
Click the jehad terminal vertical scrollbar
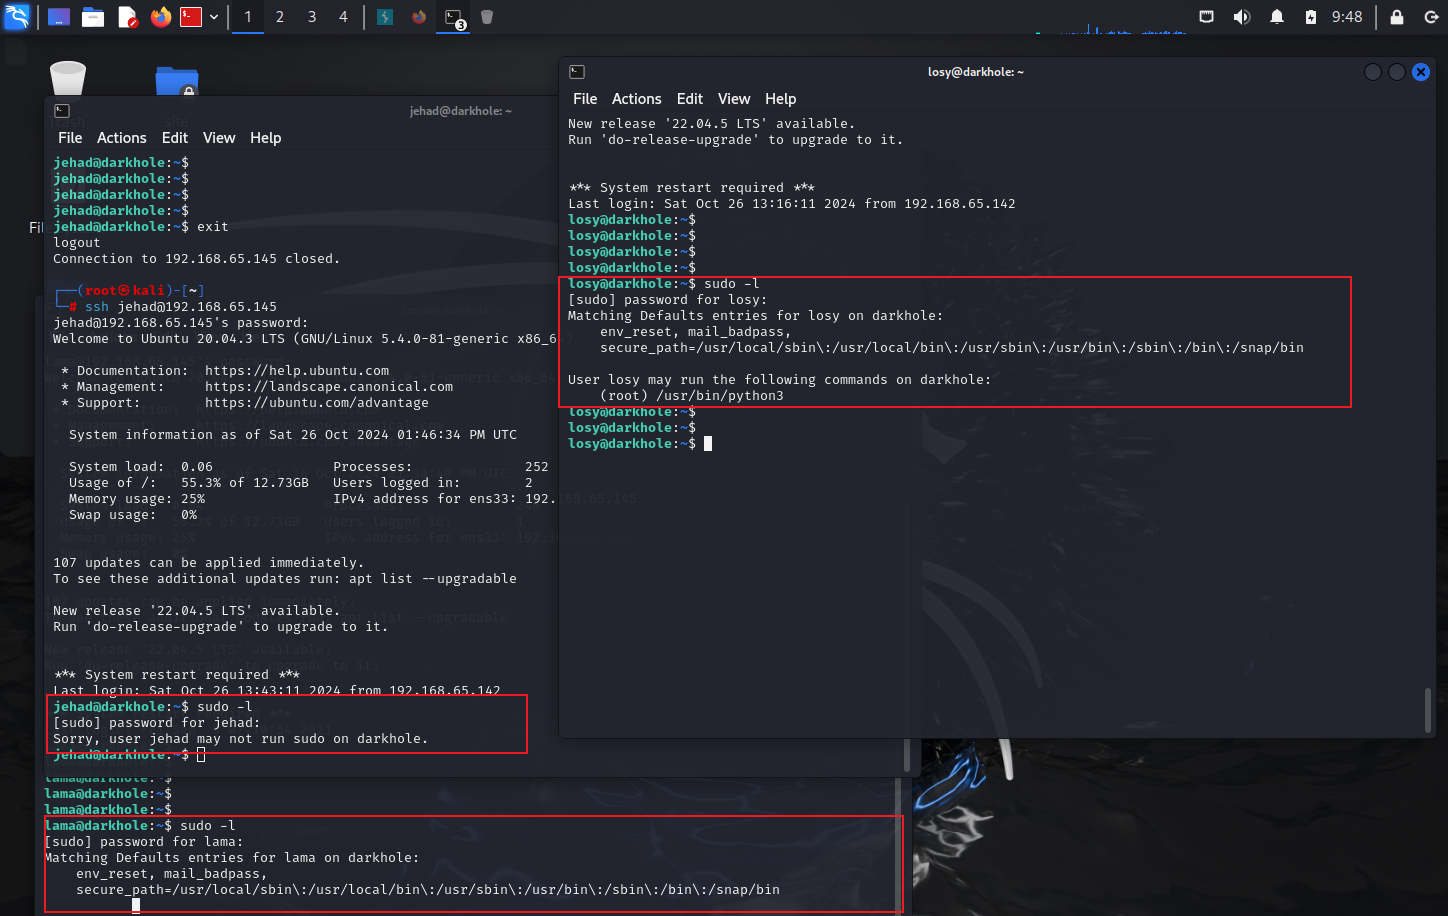(907, 753)
